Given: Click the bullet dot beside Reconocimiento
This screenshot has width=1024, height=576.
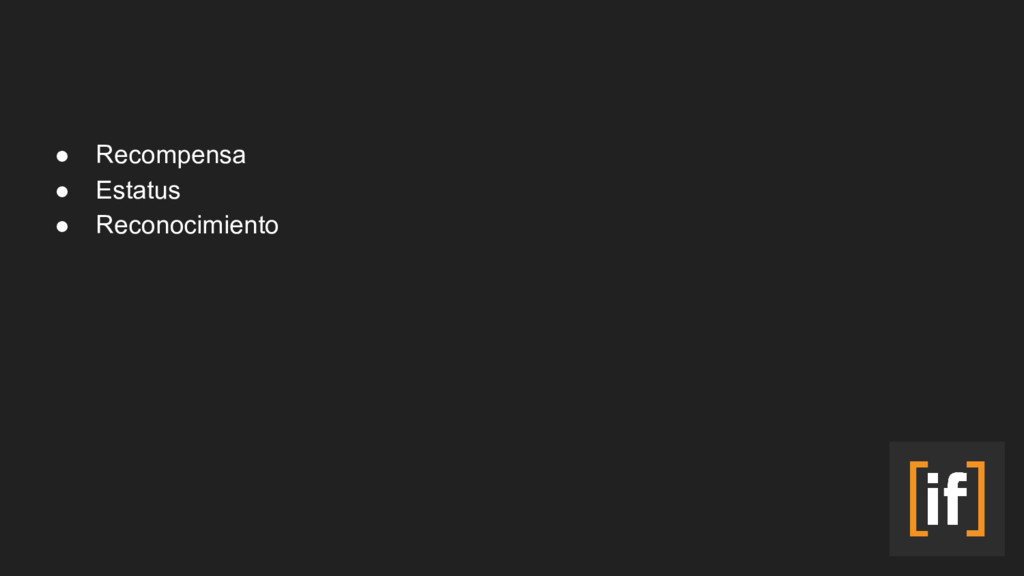Looking at the screenshot, I should tap(62, 227).
